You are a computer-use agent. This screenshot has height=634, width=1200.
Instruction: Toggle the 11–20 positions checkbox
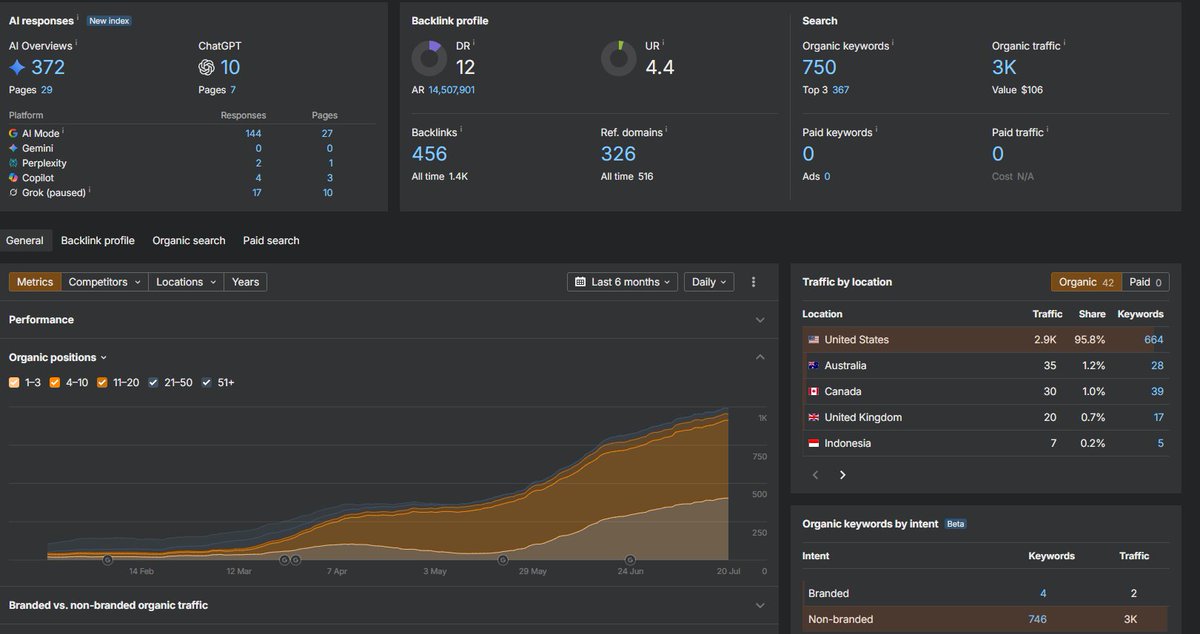pos(103,382)
